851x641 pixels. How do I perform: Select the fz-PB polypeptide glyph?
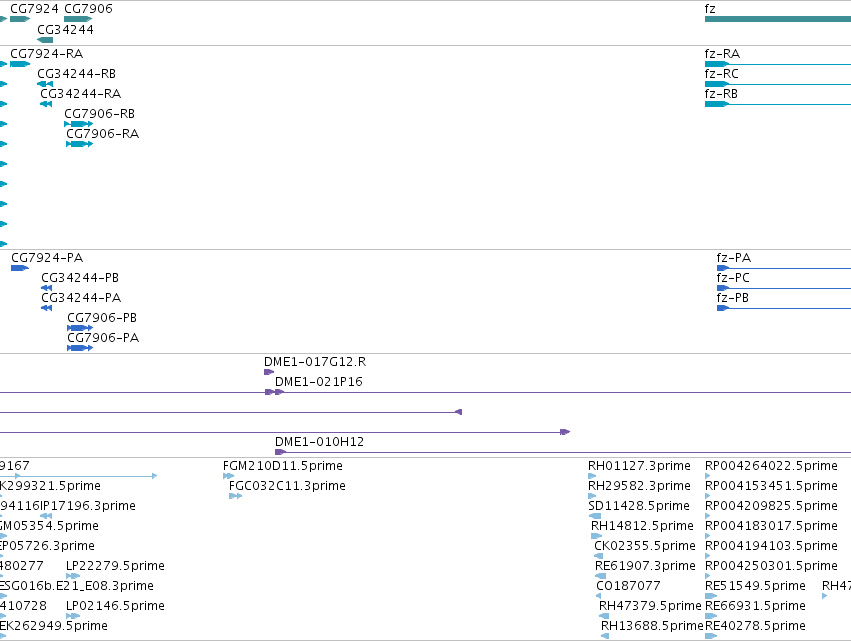pos(784,308)
